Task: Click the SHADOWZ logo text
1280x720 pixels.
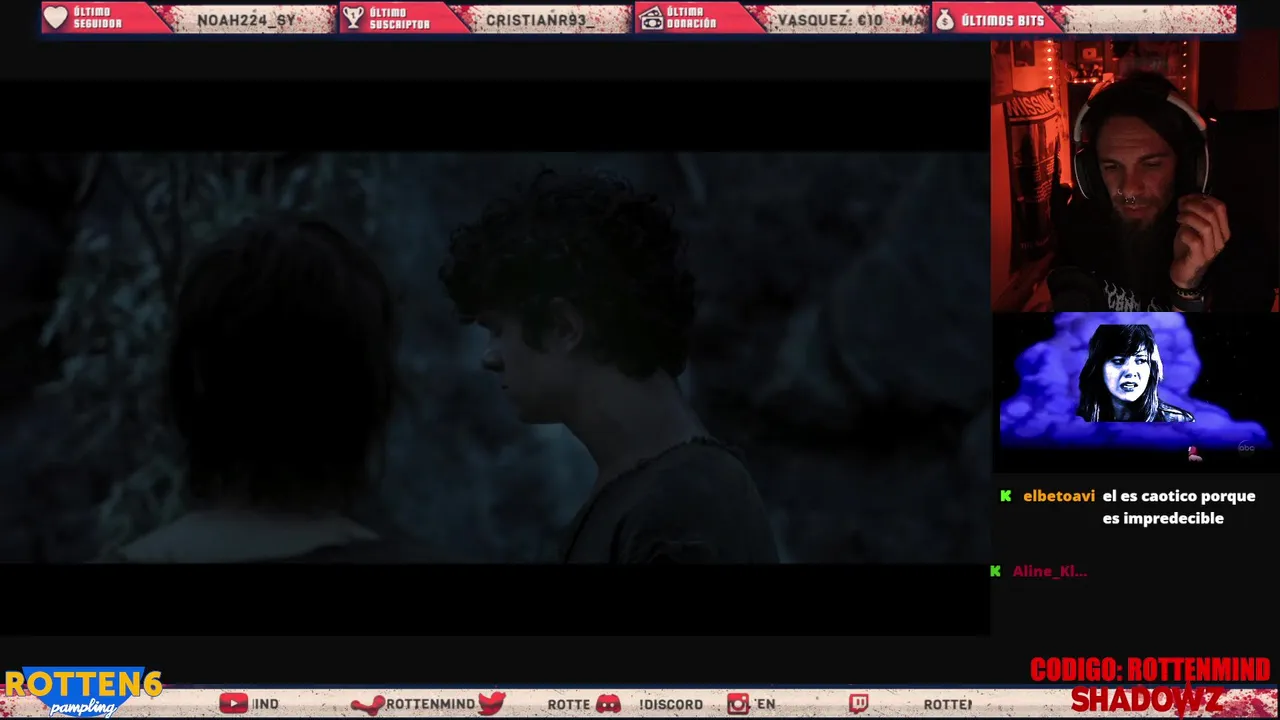Action: (1147, 699)
